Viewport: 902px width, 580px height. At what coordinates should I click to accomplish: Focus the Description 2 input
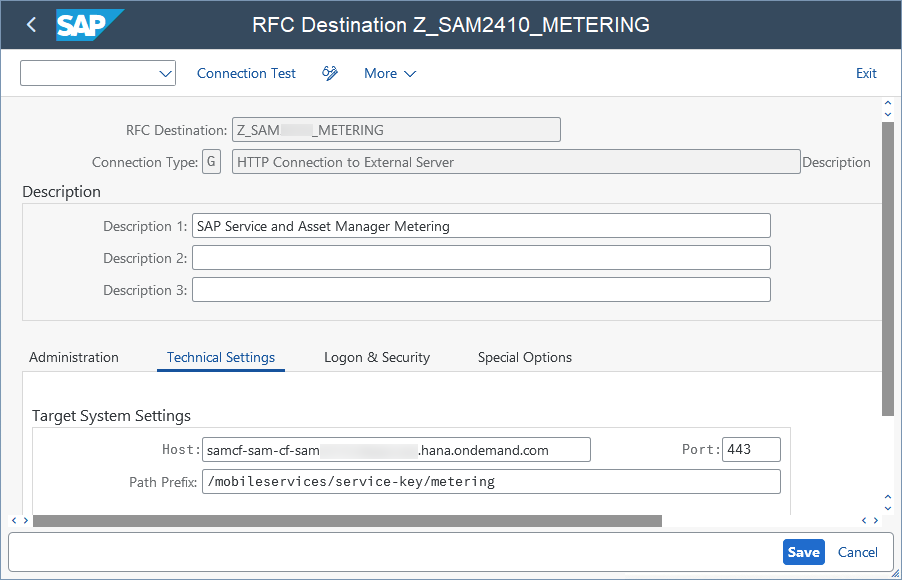tap(481, 258)
